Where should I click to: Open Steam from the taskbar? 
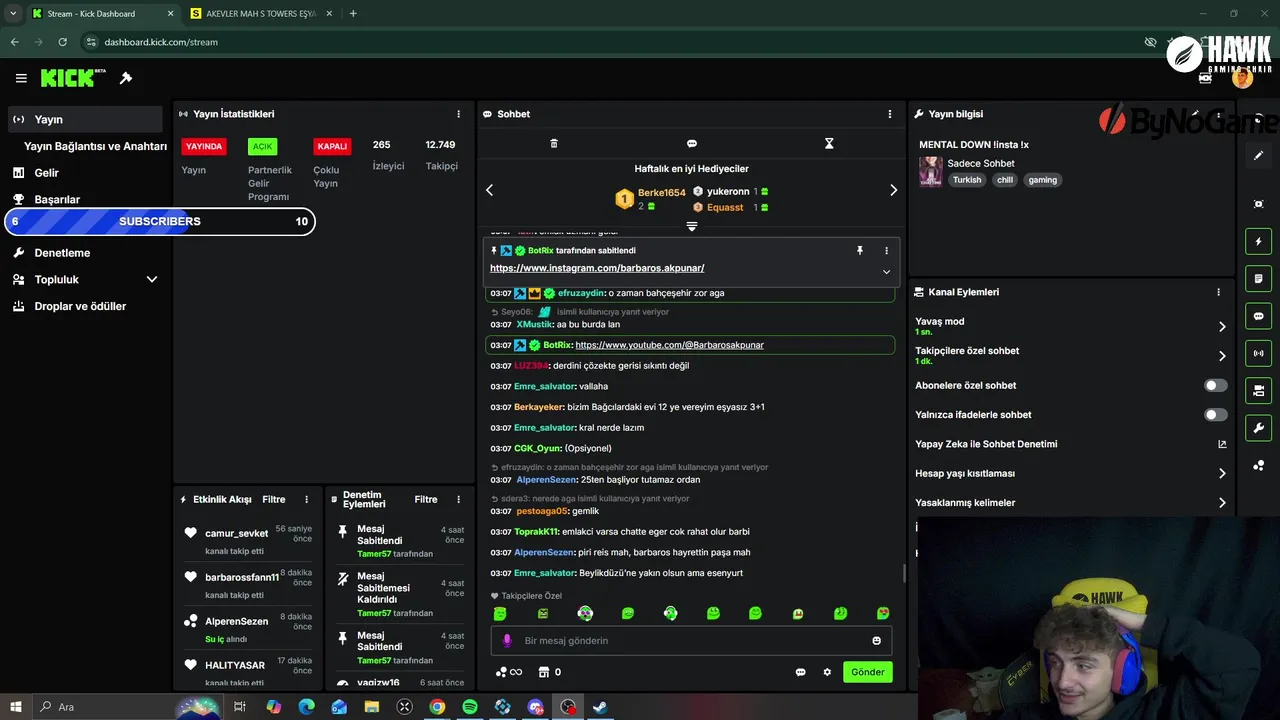click(600, 707)
